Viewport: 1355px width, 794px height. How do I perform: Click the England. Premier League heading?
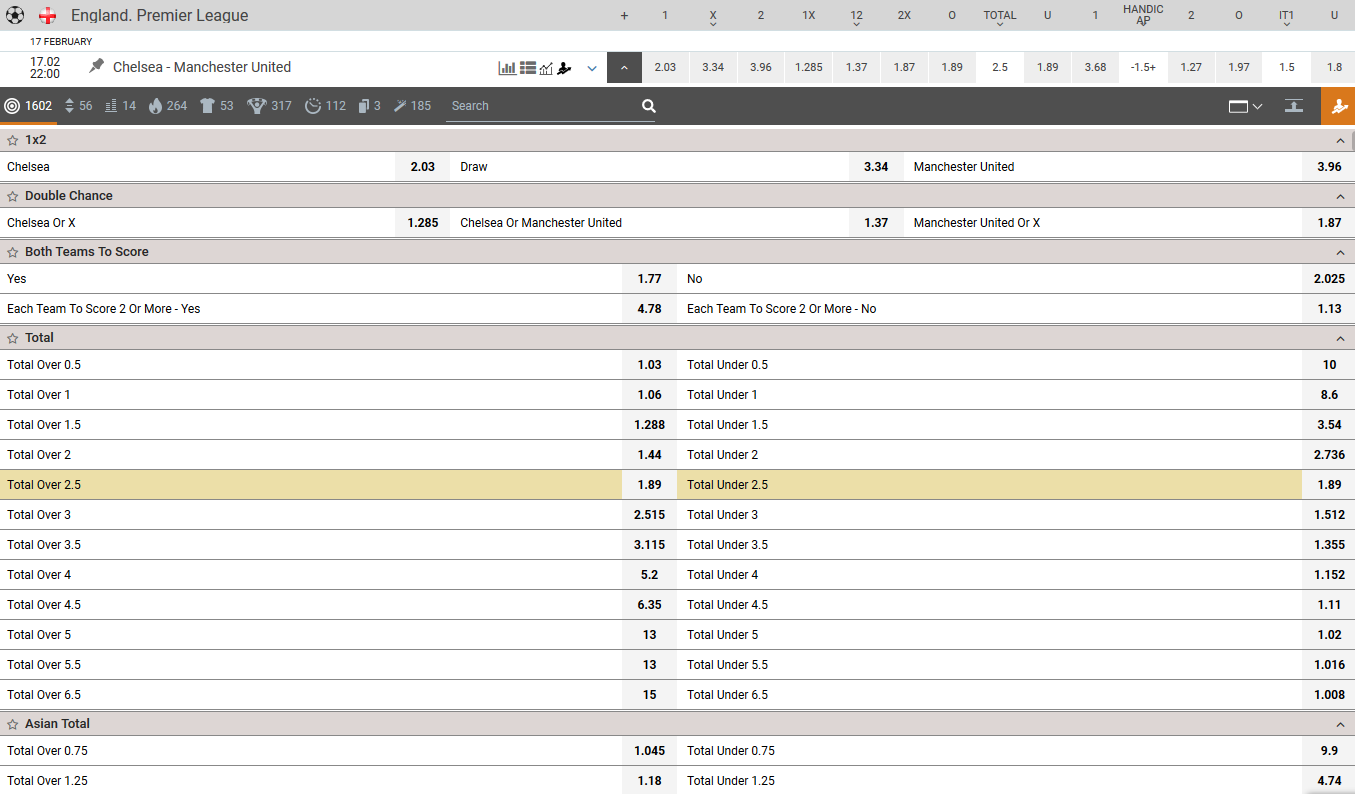[x=159, y=15]
